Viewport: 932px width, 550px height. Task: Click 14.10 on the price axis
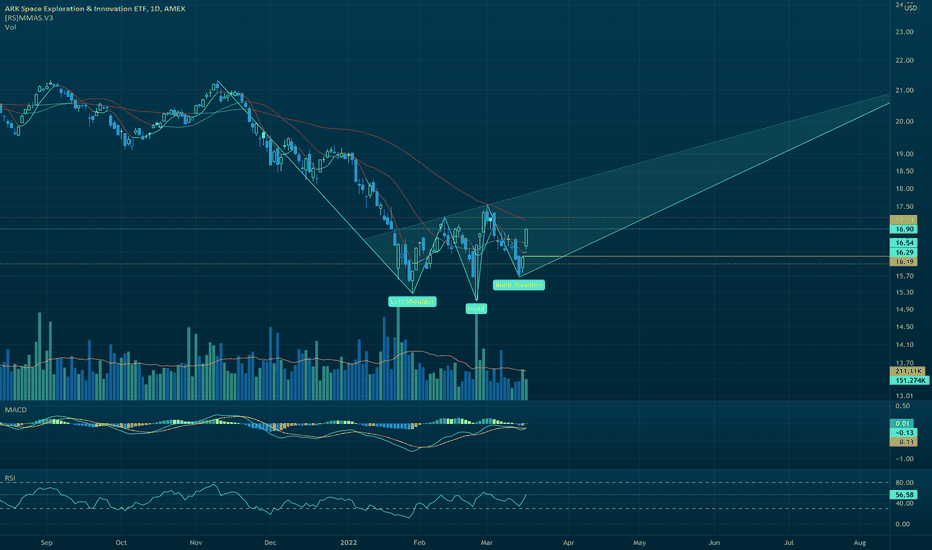tap(904, 345)
